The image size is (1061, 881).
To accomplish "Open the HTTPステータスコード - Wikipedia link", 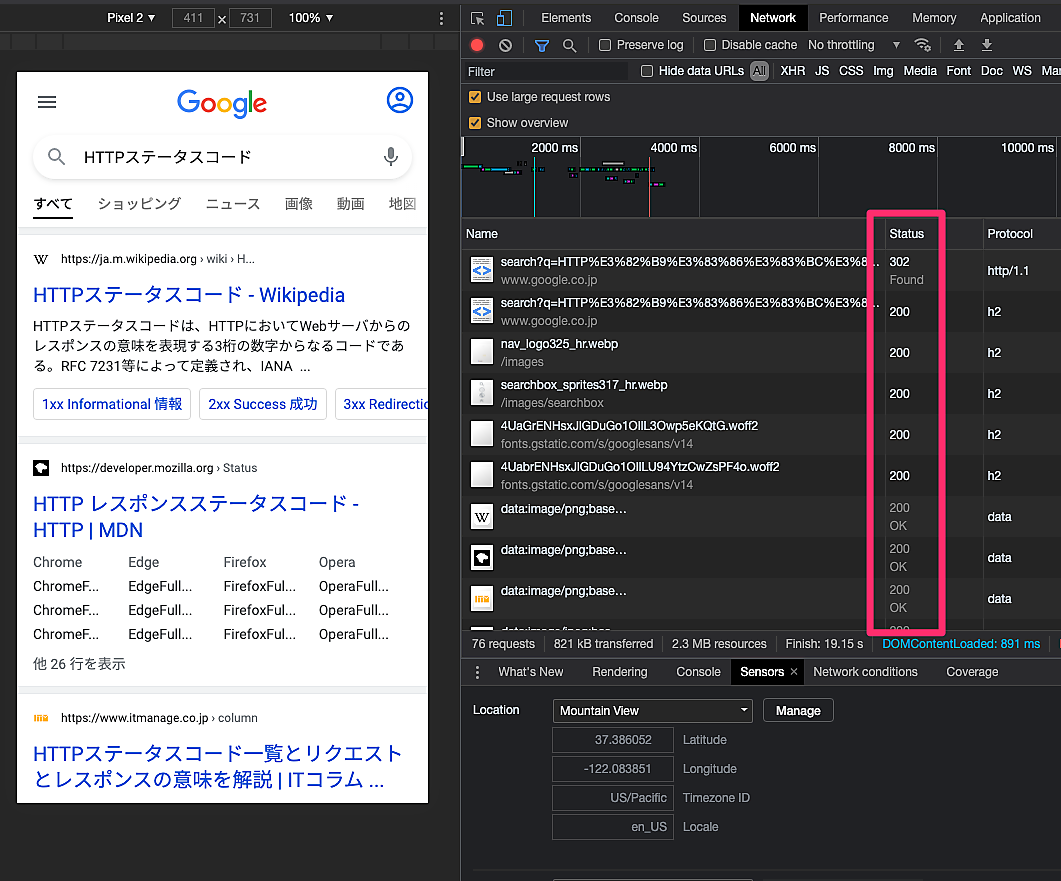I will click(189, 295).
